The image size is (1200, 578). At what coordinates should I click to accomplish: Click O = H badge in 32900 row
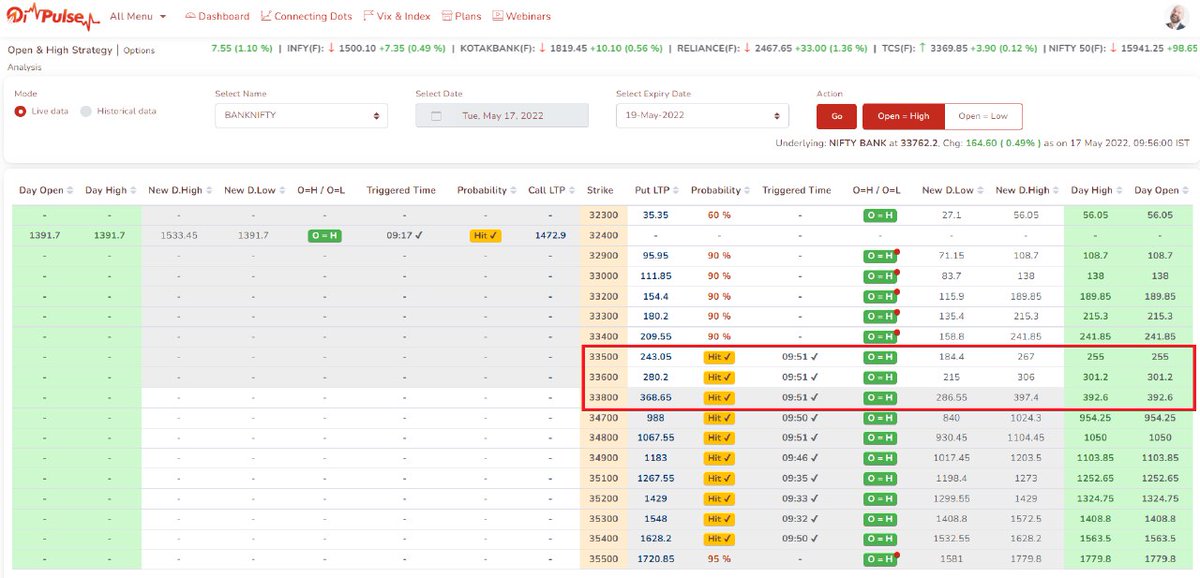(880, 255)
